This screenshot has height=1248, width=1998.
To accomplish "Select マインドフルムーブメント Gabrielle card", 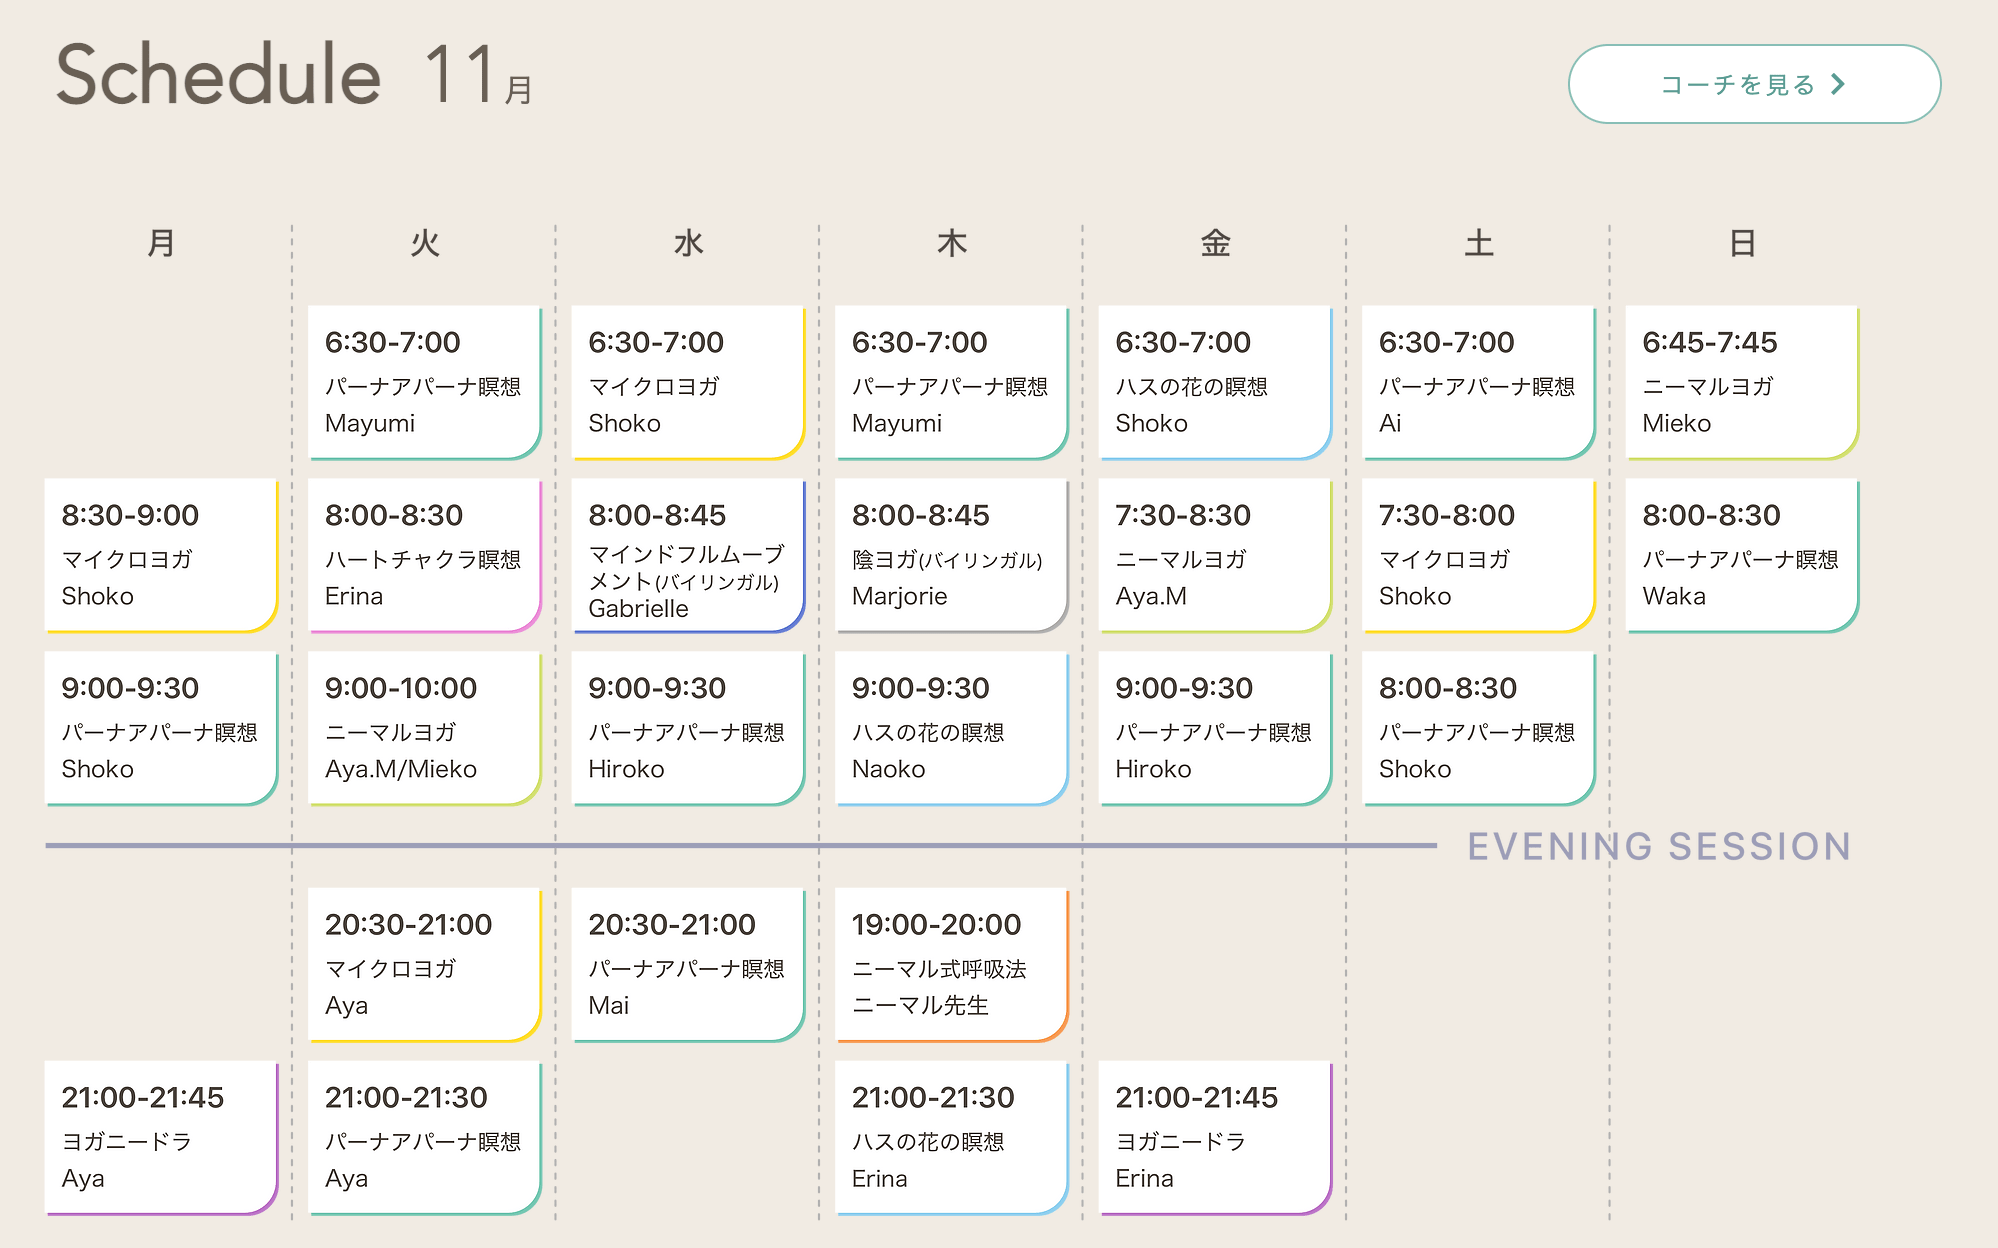I will [688, 556].
